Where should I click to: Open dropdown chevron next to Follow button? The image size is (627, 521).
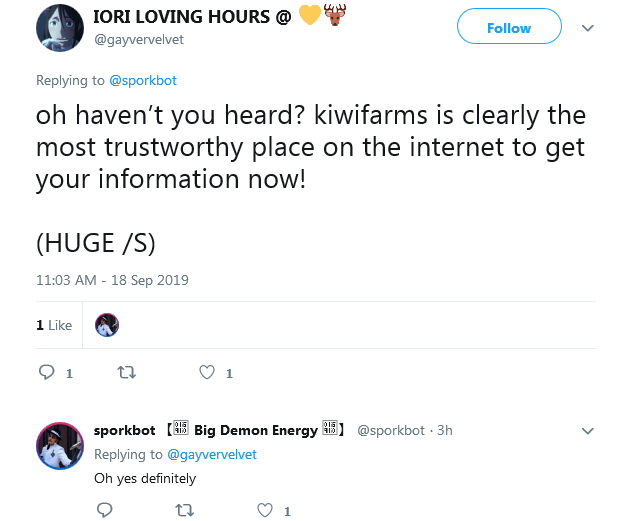tap(587, 28)
